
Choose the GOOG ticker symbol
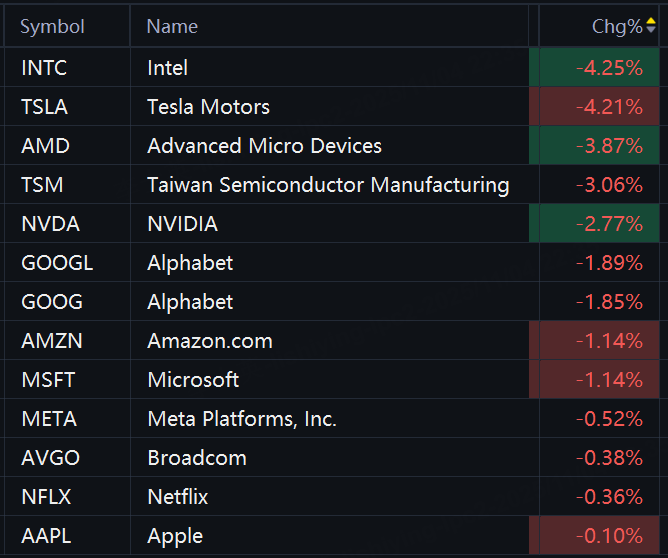[51, 302]
